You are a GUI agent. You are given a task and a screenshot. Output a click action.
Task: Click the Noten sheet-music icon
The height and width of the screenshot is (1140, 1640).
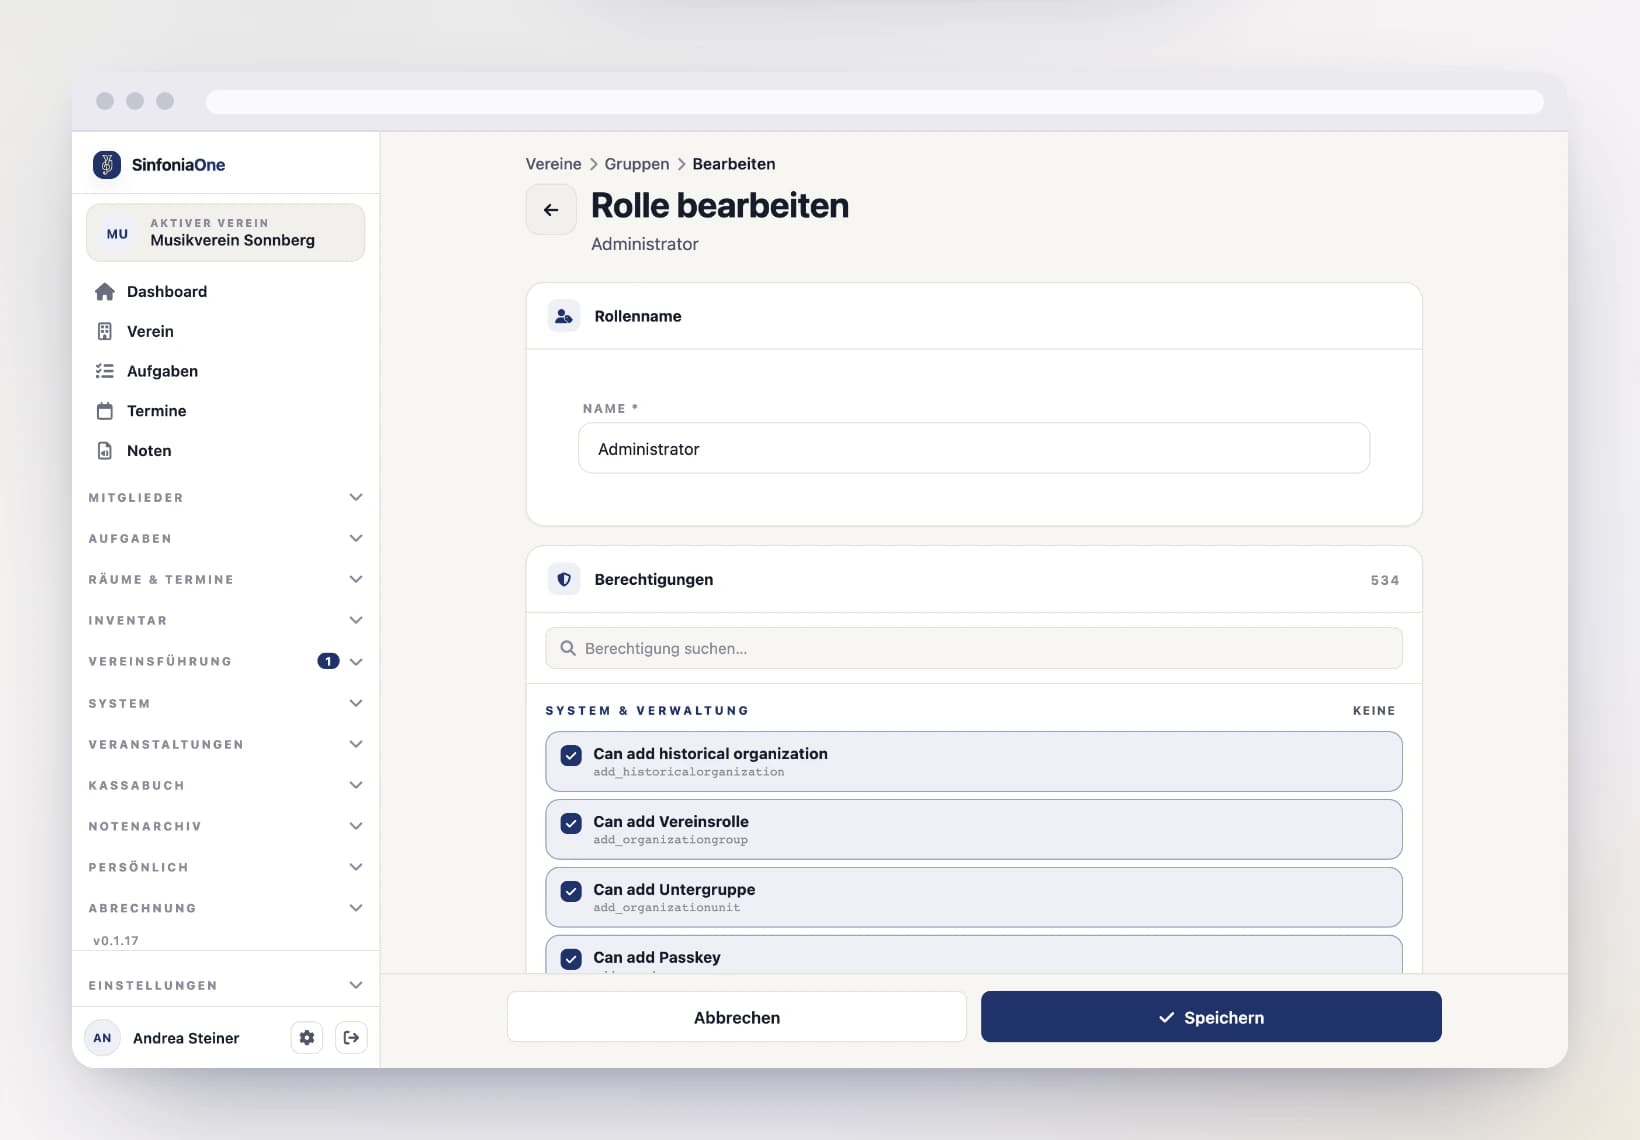(105, 451)
